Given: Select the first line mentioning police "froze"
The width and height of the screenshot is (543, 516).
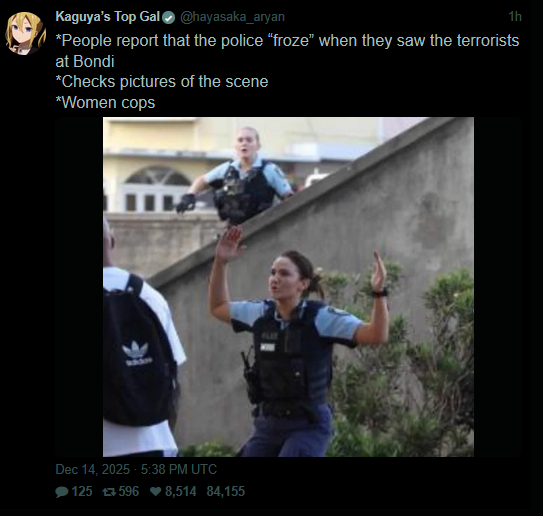Looking at the screenshot, I should pos(287,41).
